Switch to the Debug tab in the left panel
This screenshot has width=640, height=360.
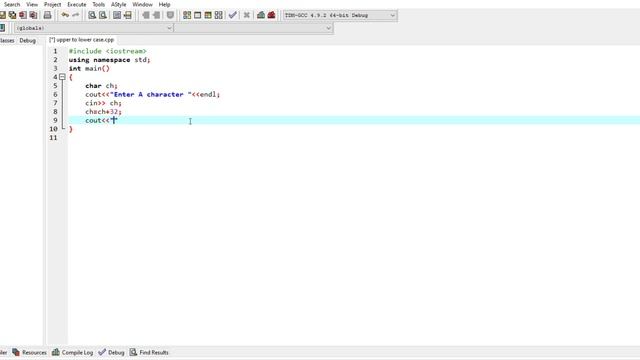click(27, 40)
